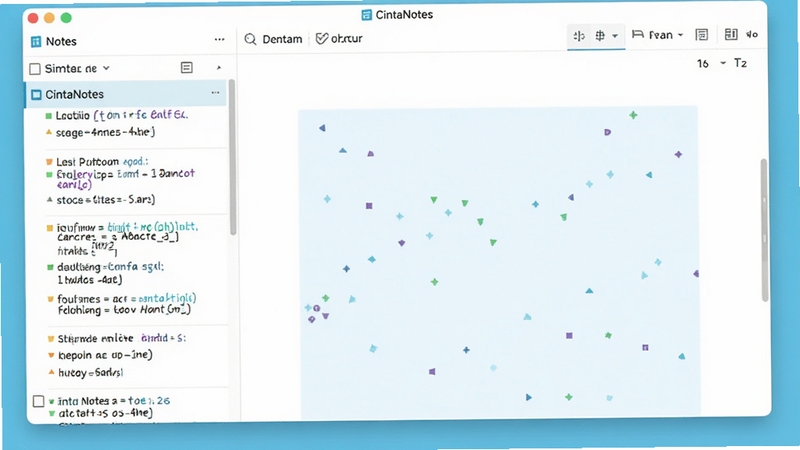
Task: Click the main canvas vertical scrollbar
Action: [764, 230]
